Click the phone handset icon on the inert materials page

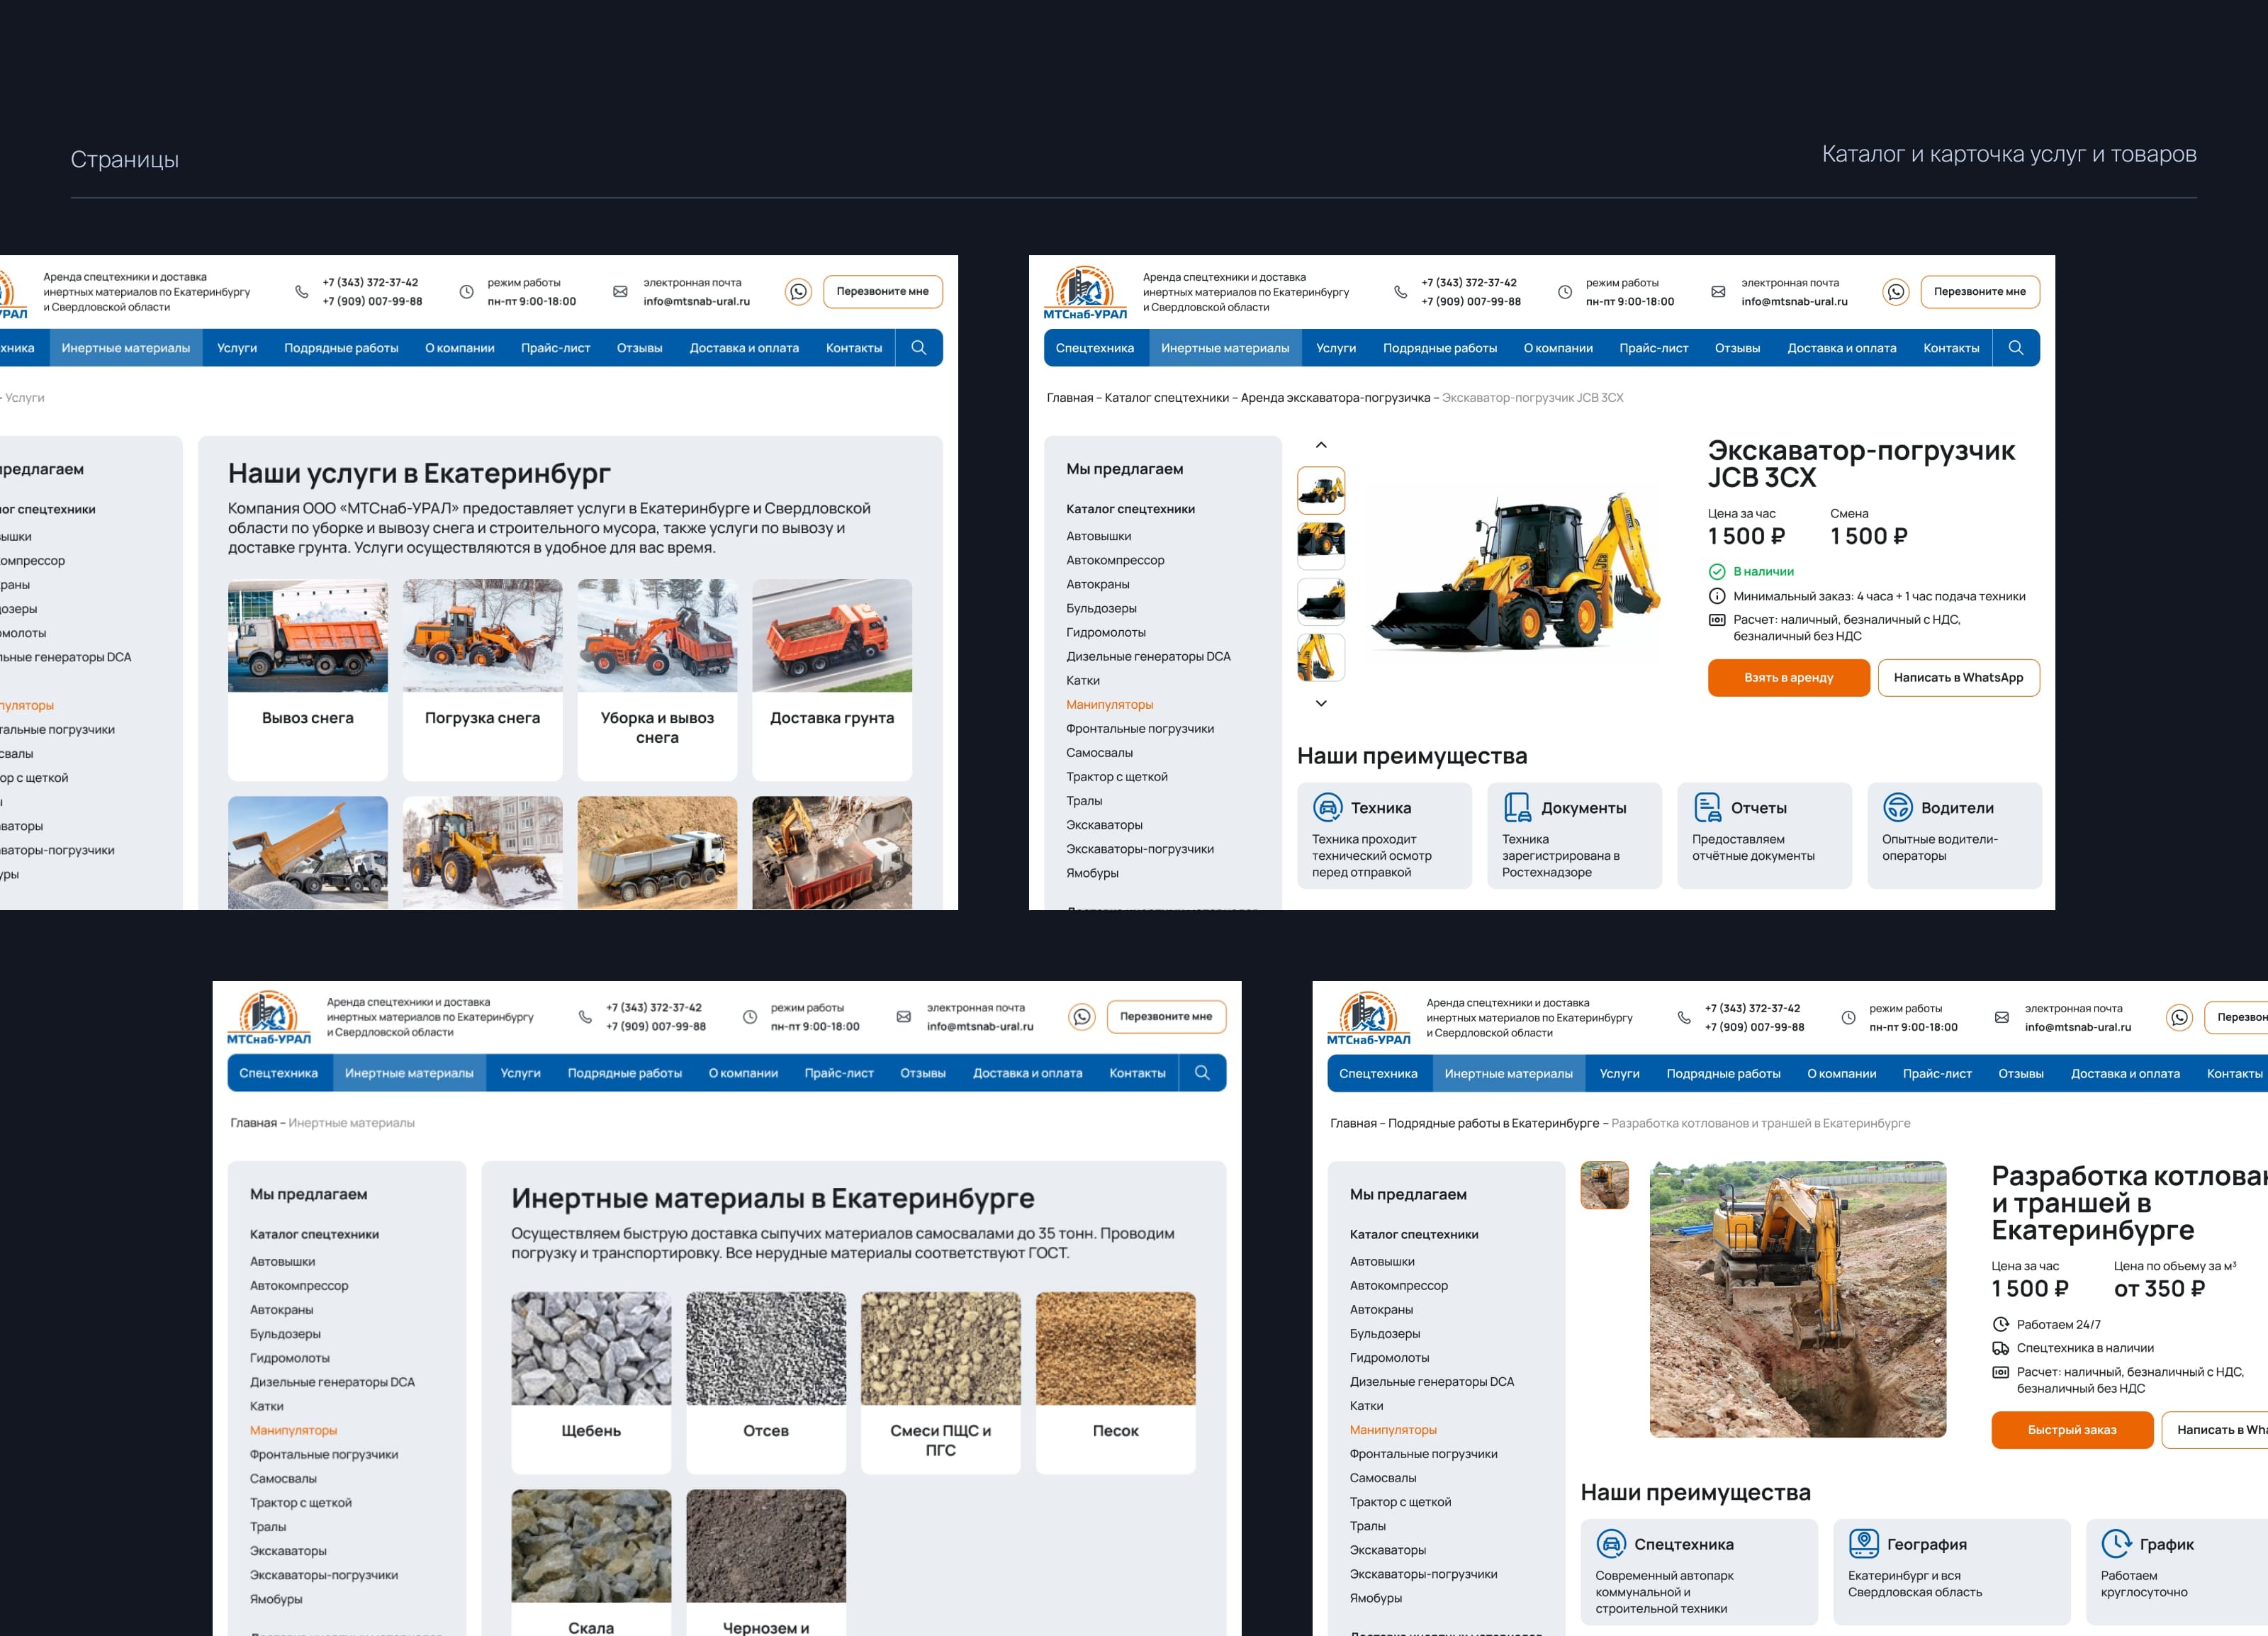point(585,1017)
